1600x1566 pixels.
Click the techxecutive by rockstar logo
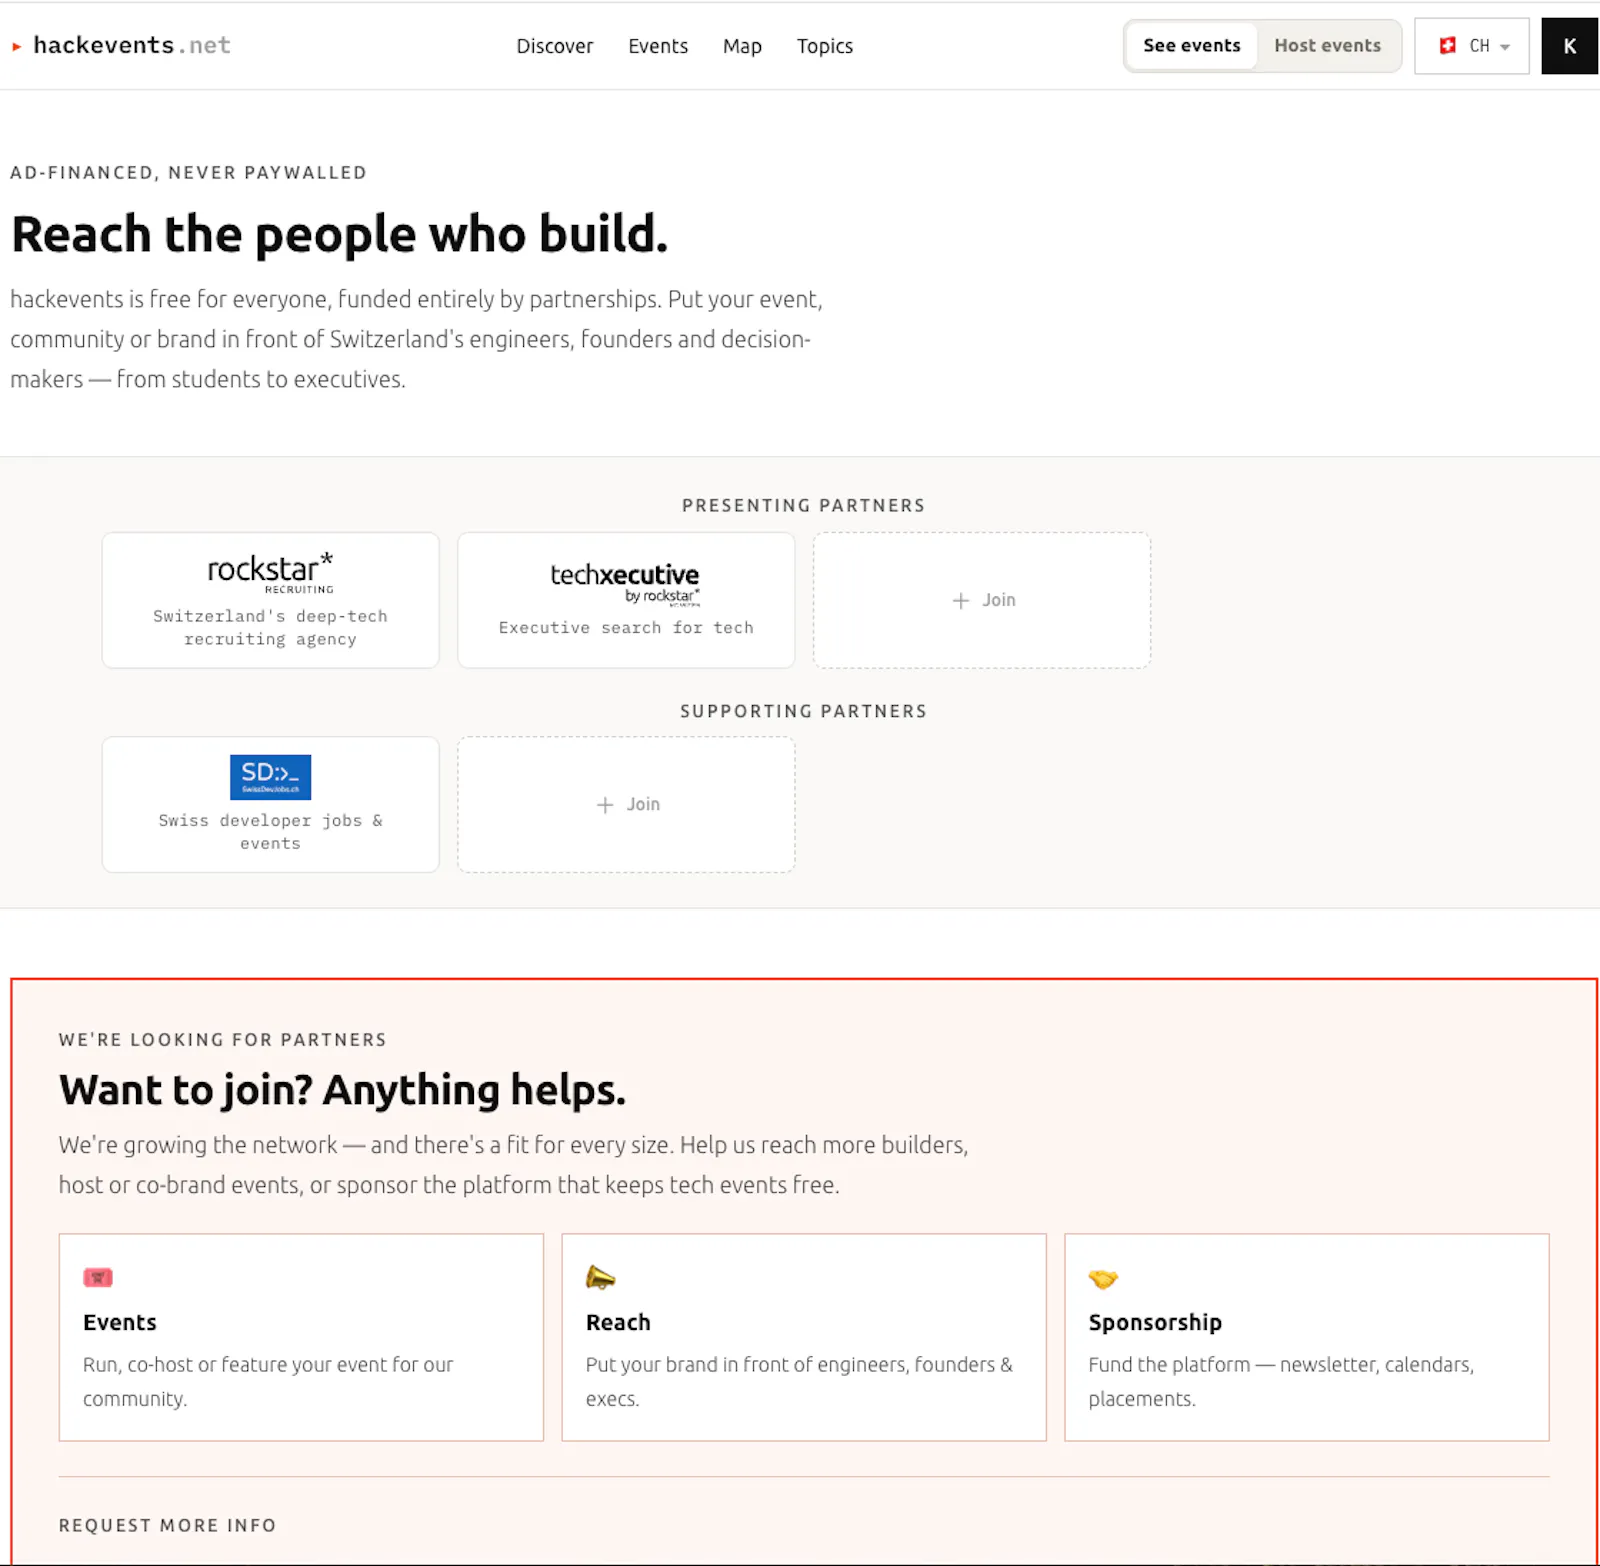point(625,584)
